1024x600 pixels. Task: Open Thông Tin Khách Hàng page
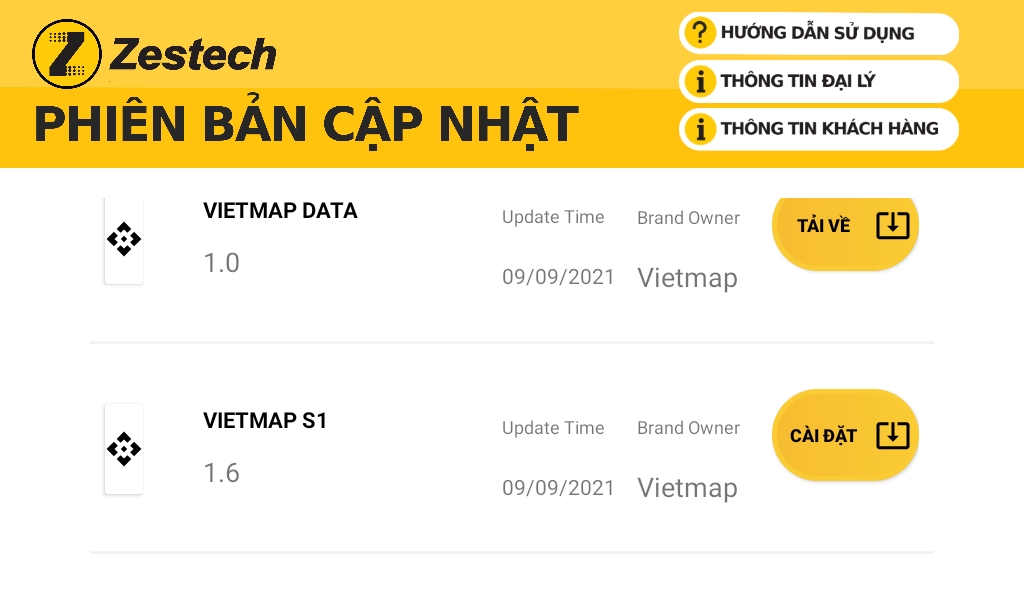coord(829,128)
